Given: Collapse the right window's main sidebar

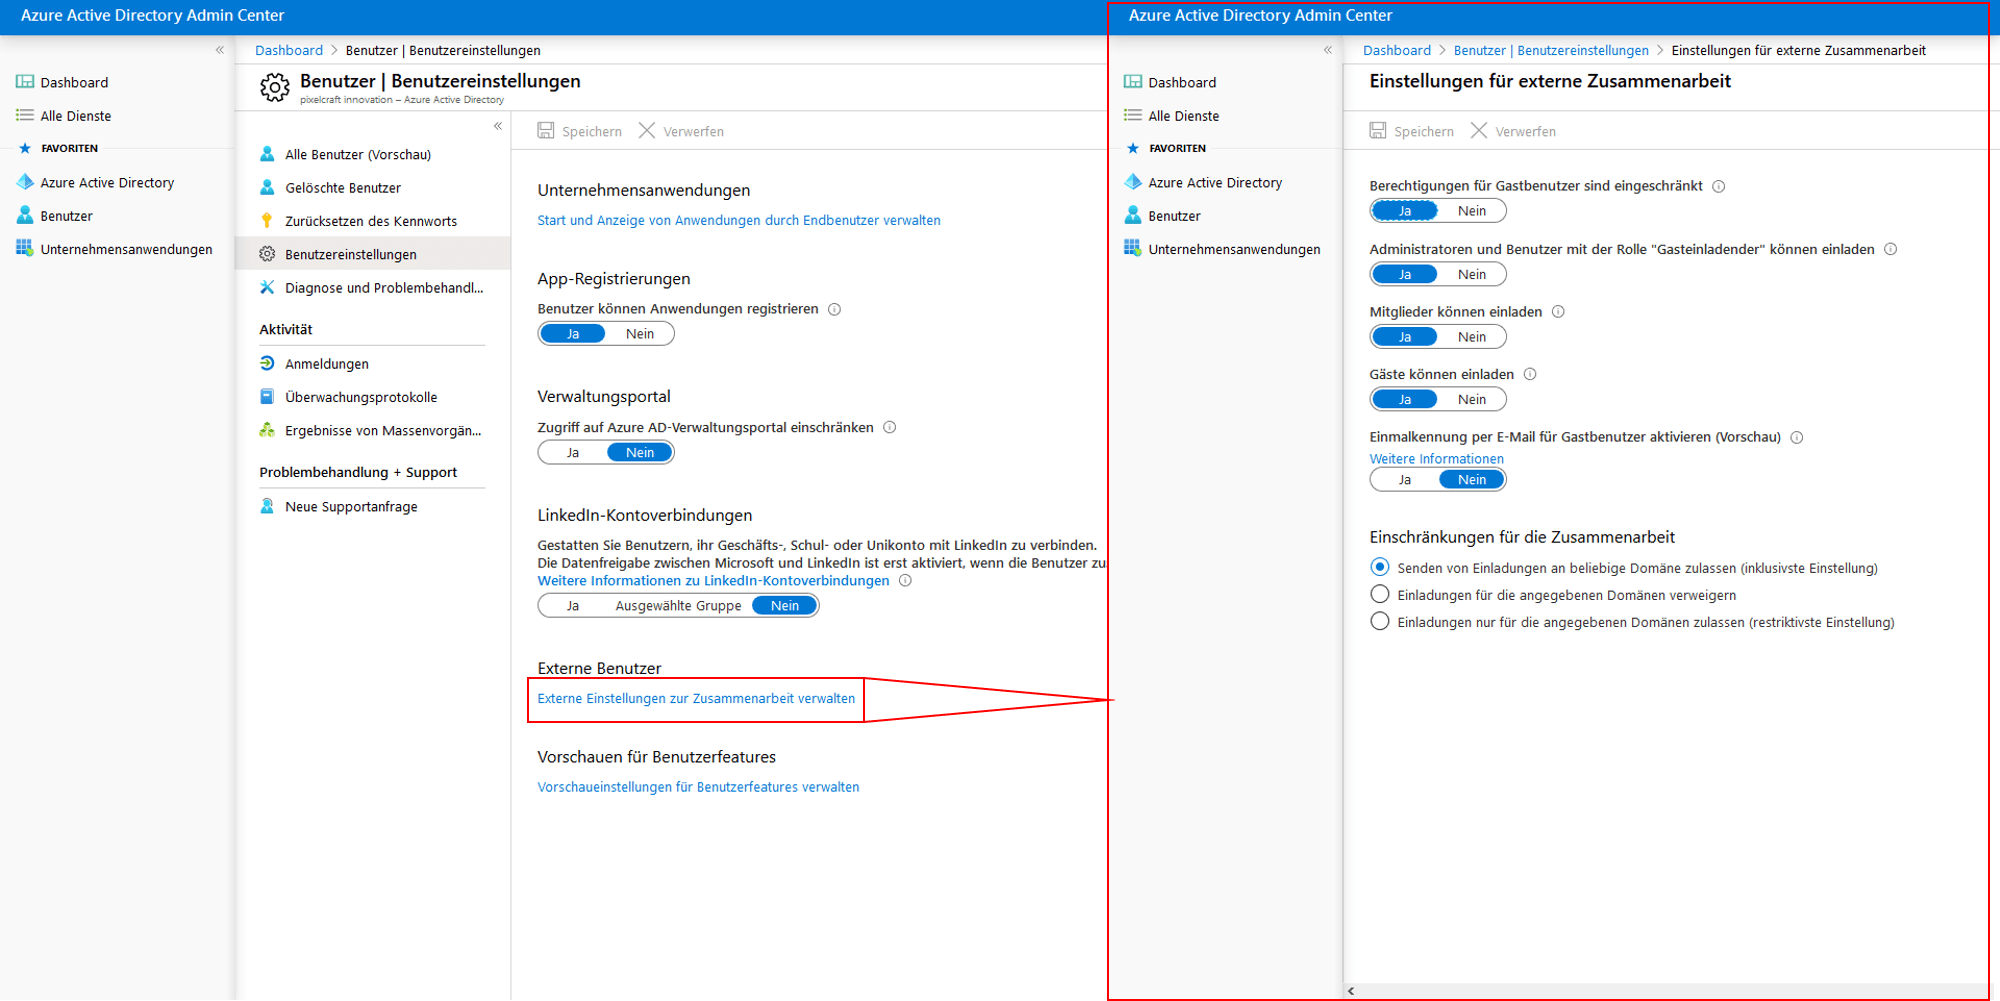Looking at the screenshot, I should [x=1328, y=50].
